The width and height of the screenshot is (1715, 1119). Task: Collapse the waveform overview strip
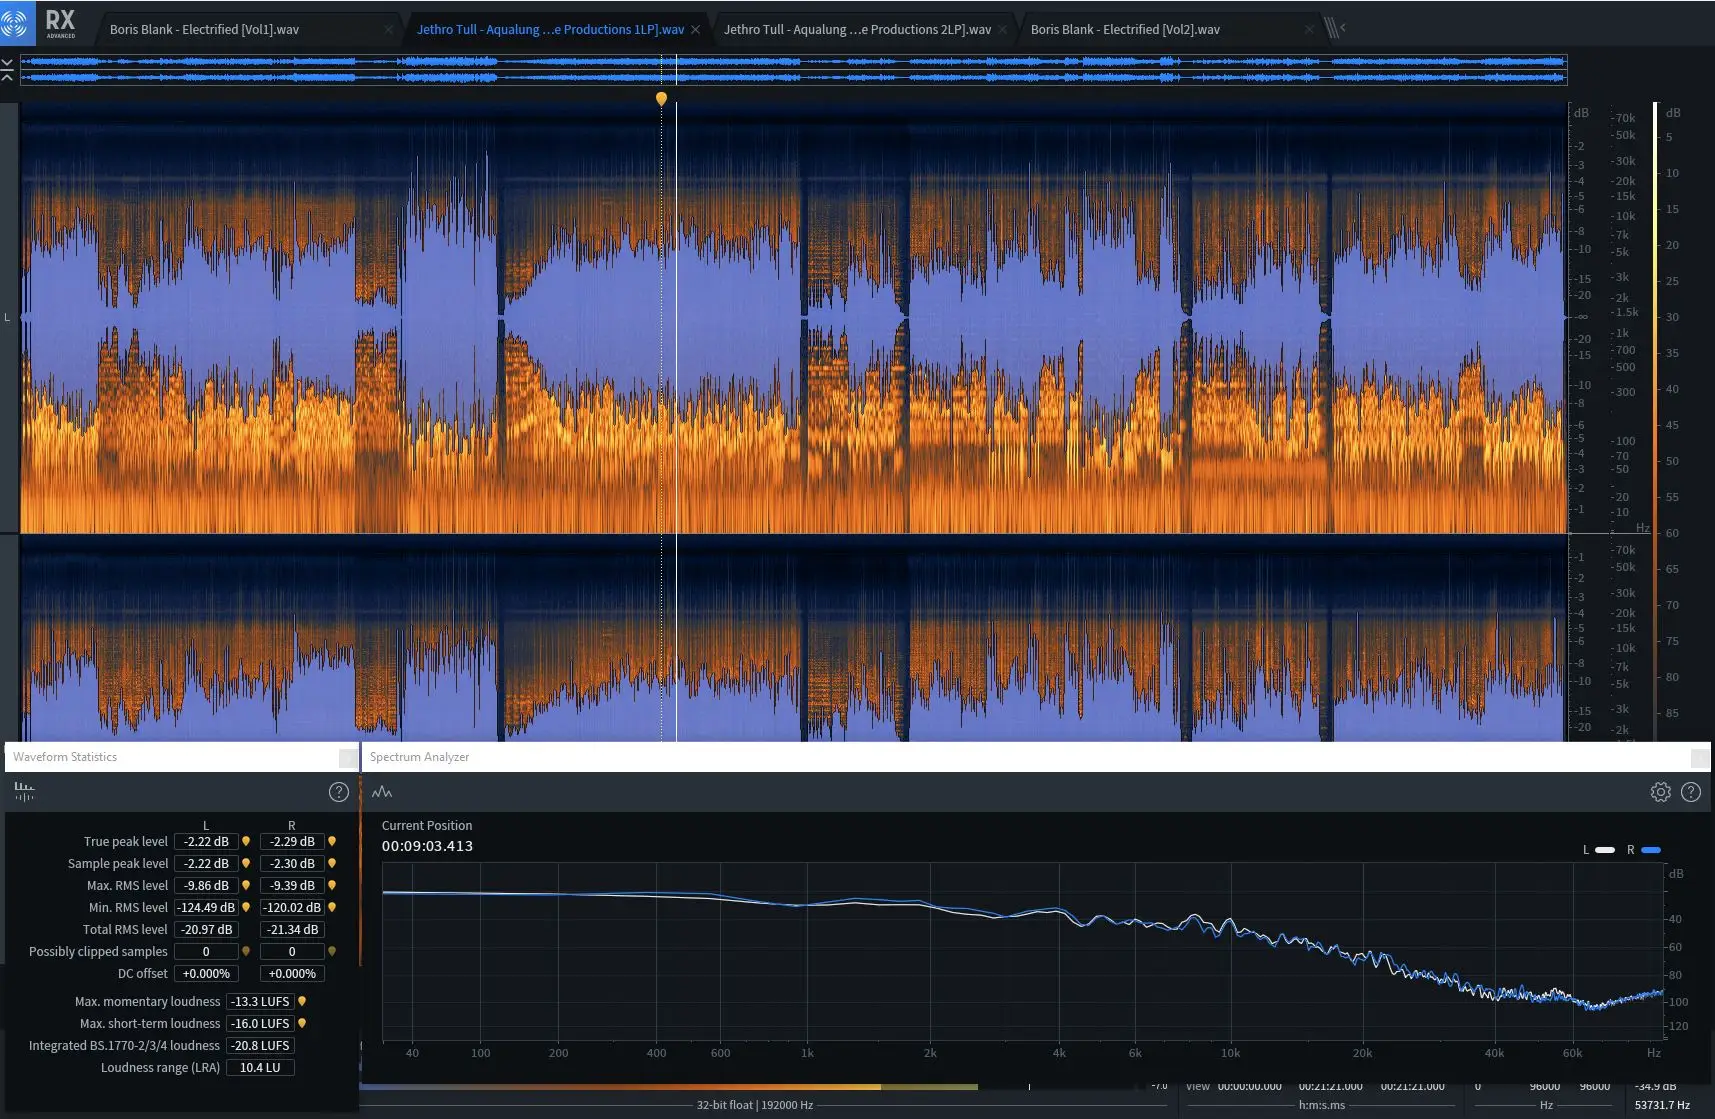pos(7,69)
